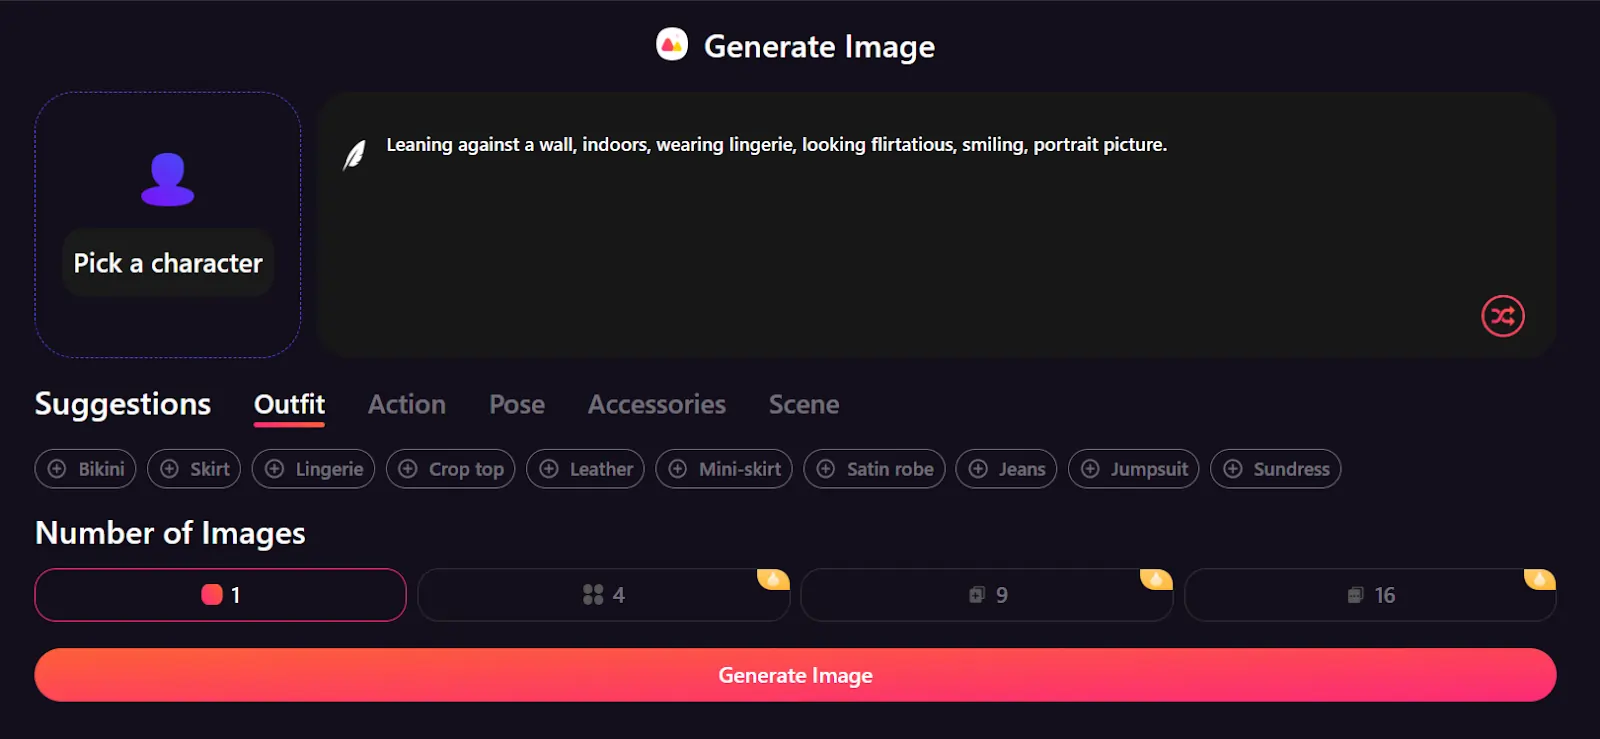1600x739 pixels.
Task: Click the 'Suggestions' heading text
Action: pyautogui.click(x=123, y=404)
